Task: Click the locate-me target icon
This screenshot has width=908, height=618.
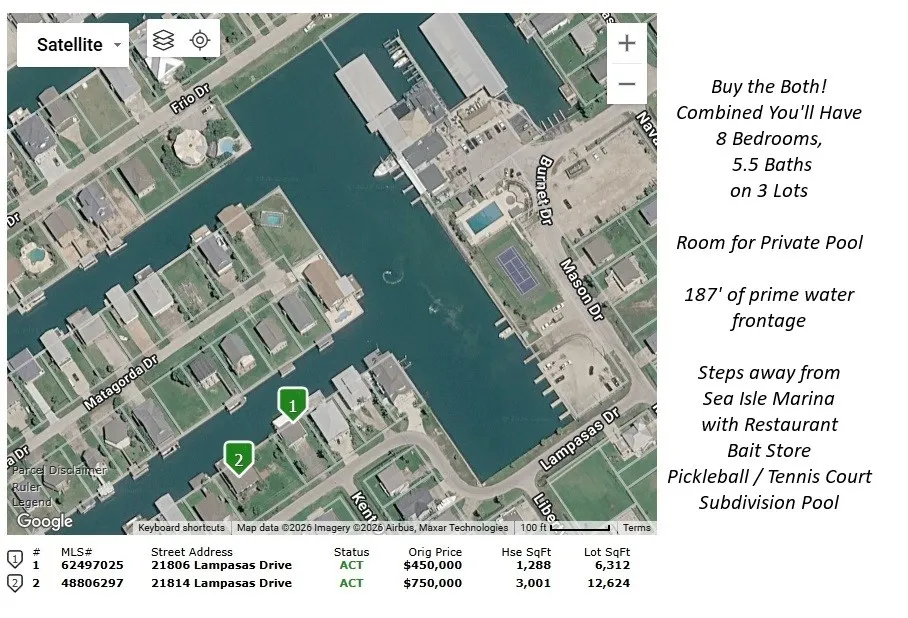Action: coord(200,40)
